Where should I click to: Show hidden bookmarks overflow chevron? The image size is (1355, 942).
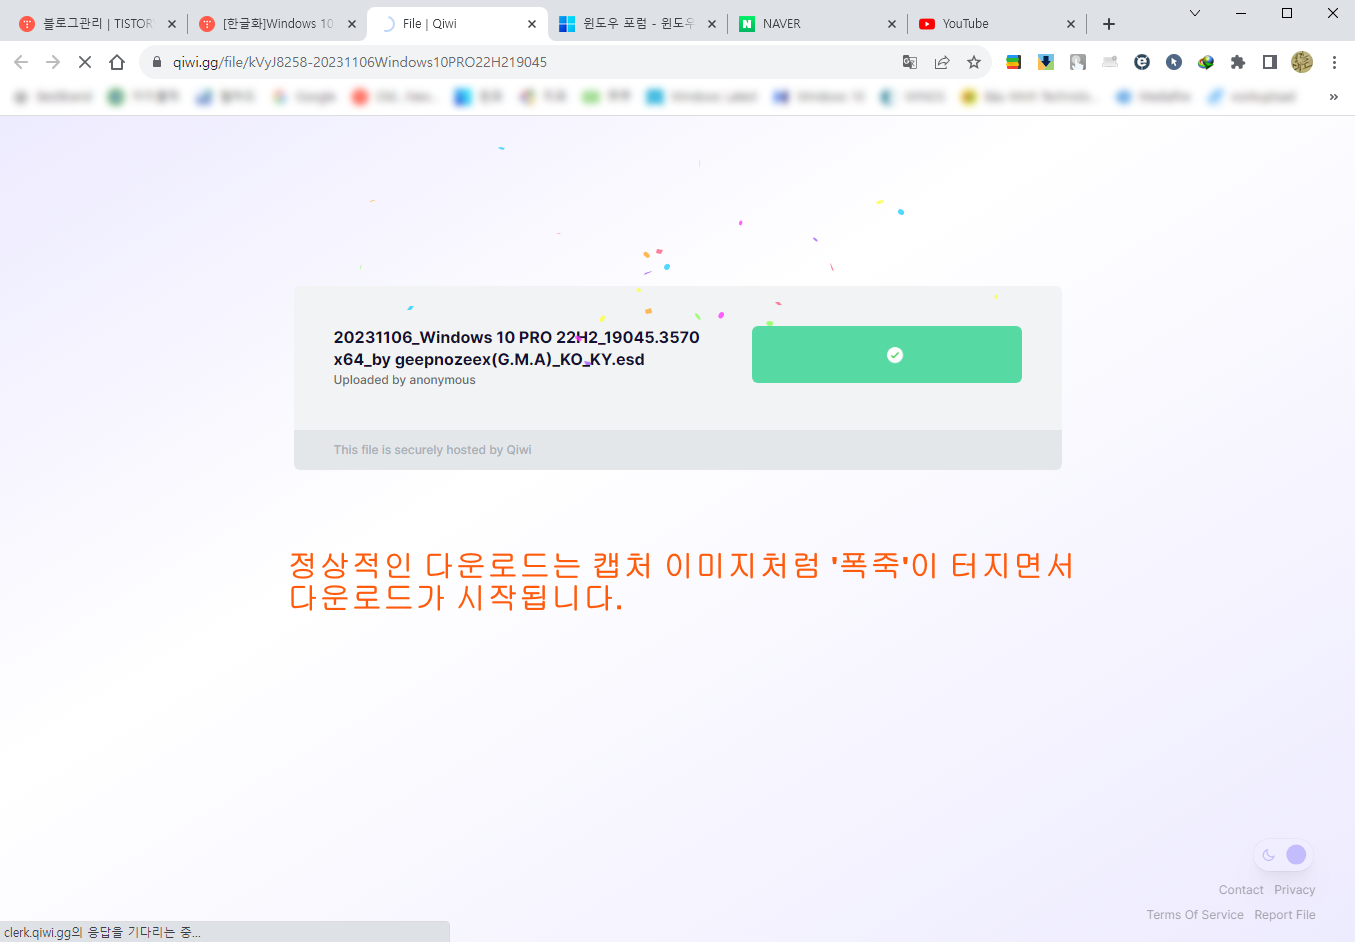[x=1333, y=97]
